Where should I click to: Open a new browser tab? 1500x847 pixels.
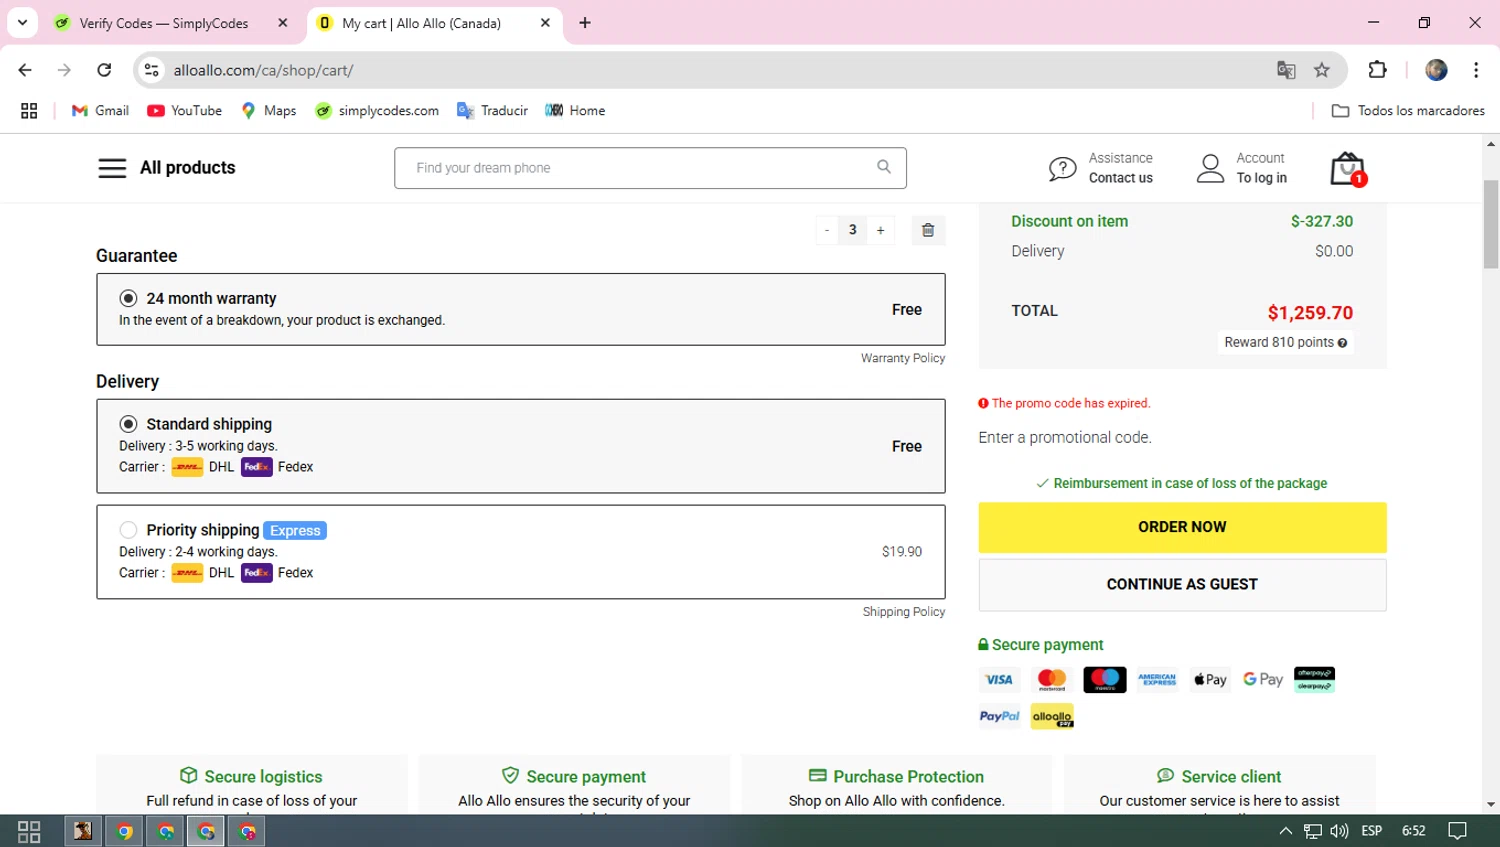[x=585, y=23]
